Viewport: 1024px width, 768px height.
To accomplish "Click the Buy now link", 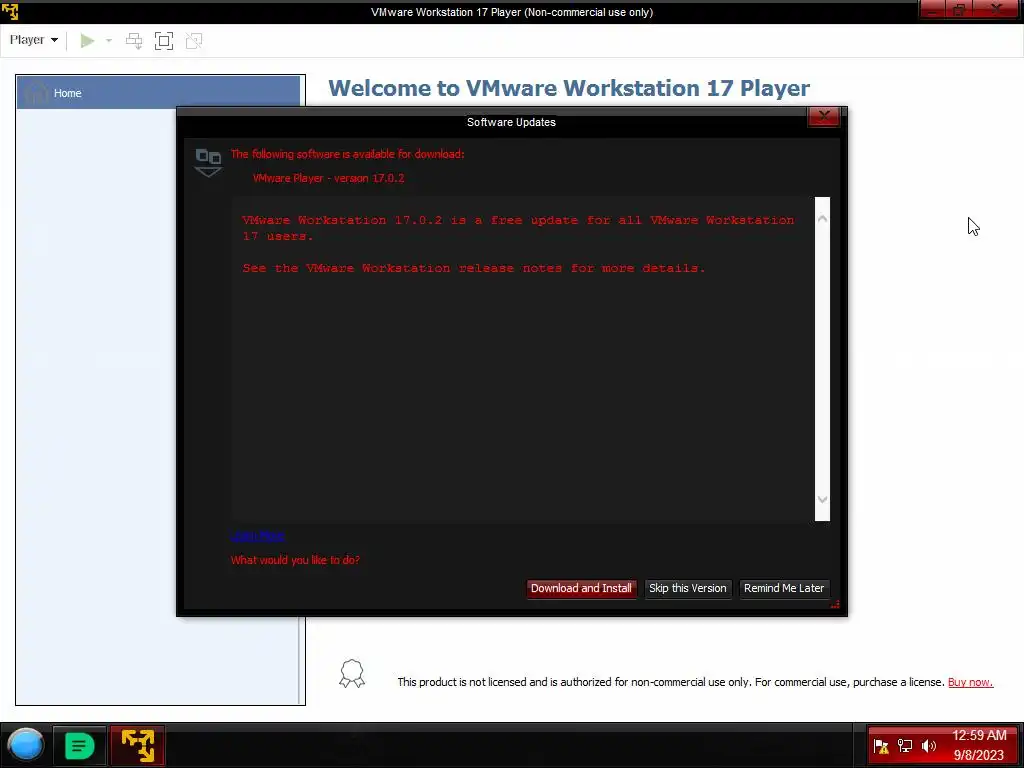I will click(x=970, y=682).
